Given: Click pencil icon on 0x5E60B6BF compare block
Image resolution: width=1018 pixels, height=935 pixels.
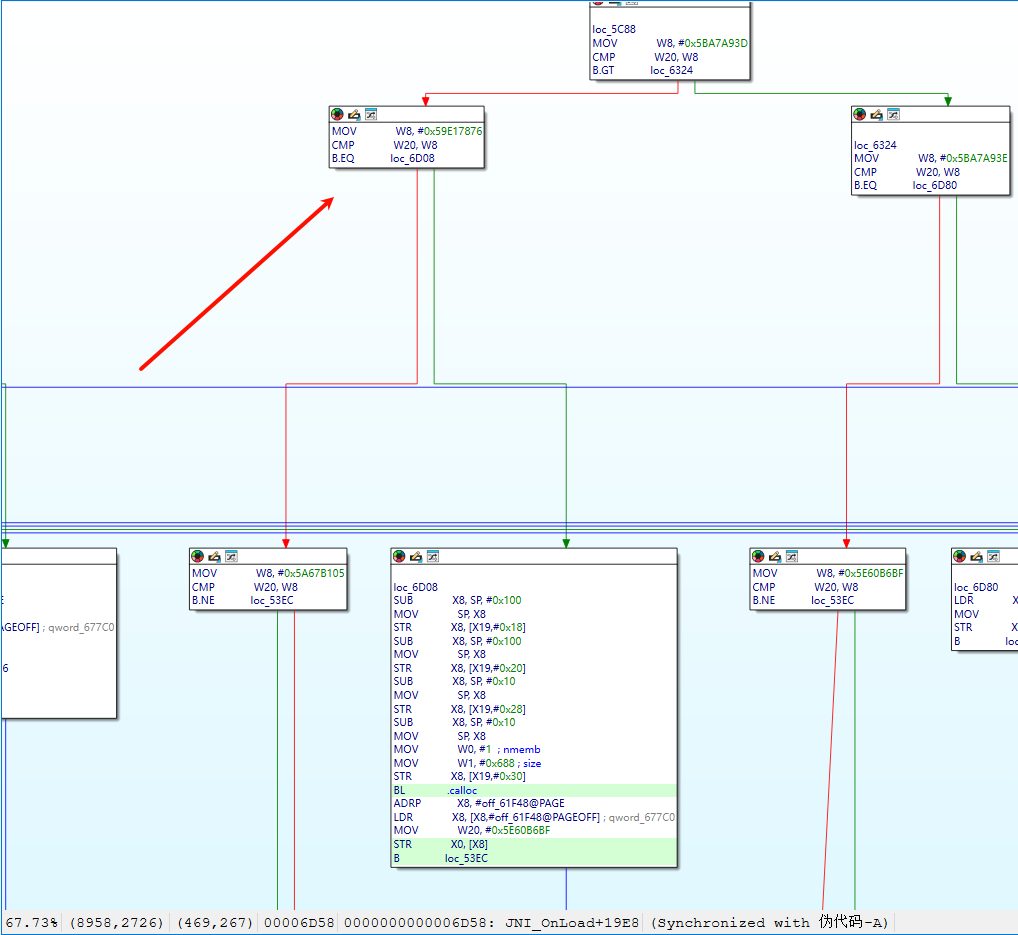Looking at the screenshot, I should [775, 556].
